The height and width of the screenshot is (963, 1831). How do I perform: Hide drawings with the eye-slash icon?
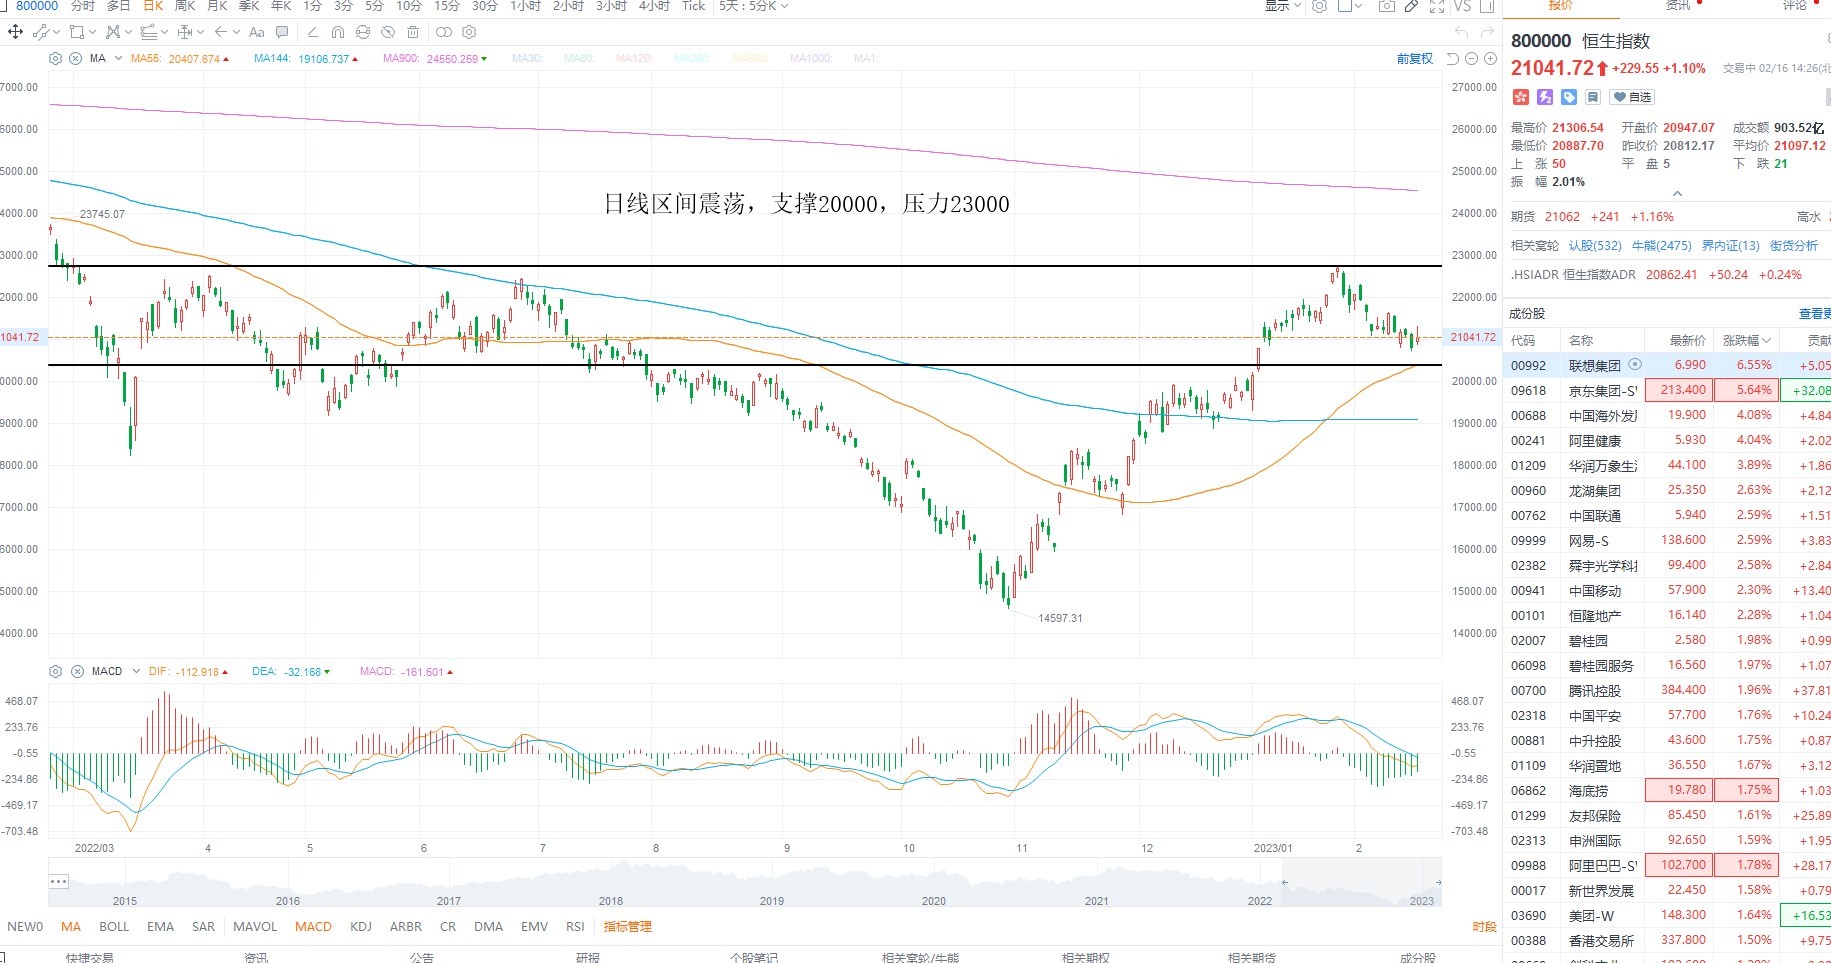click(x=388, y=32)
